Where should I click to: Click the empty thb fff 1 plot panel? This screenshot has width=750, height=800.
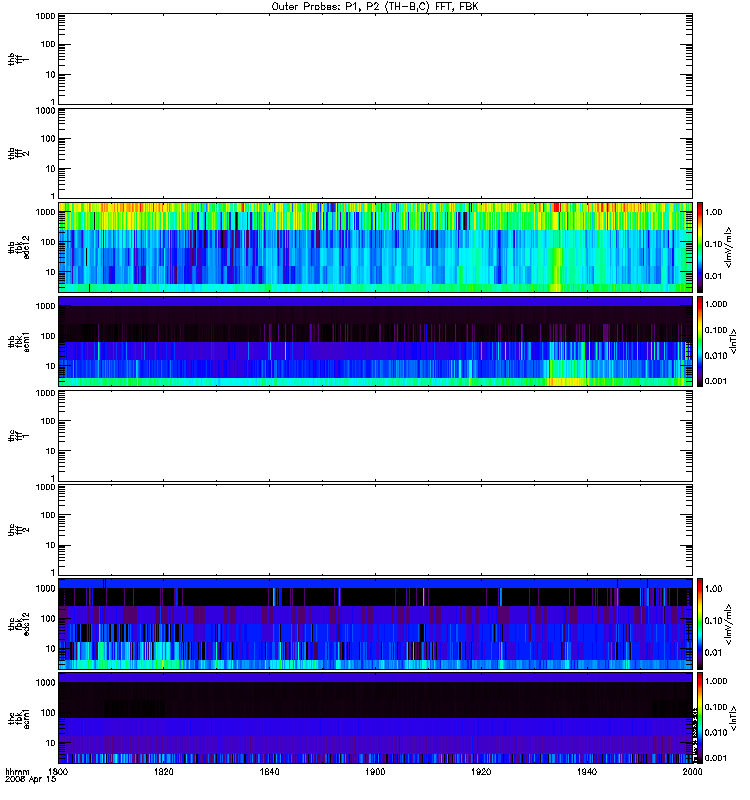(x=376, y=59)
